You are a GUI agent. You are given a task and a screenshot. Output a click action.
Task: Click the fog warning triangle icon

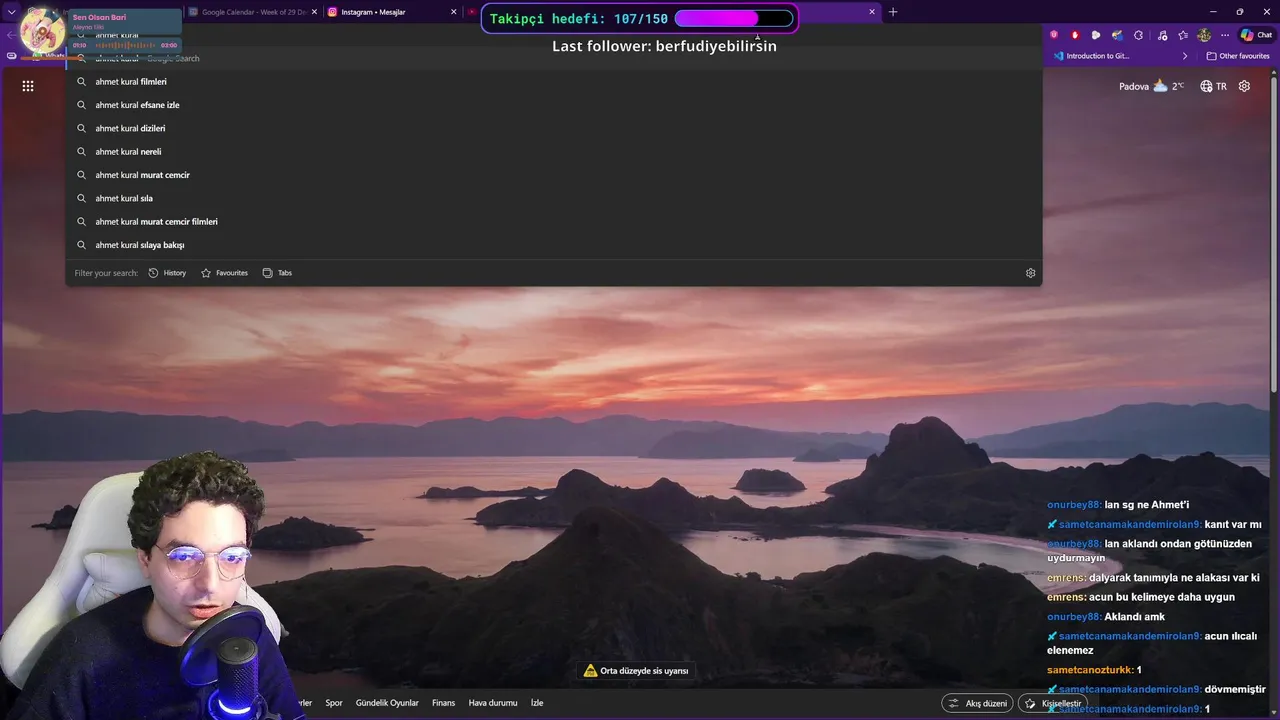590,671
